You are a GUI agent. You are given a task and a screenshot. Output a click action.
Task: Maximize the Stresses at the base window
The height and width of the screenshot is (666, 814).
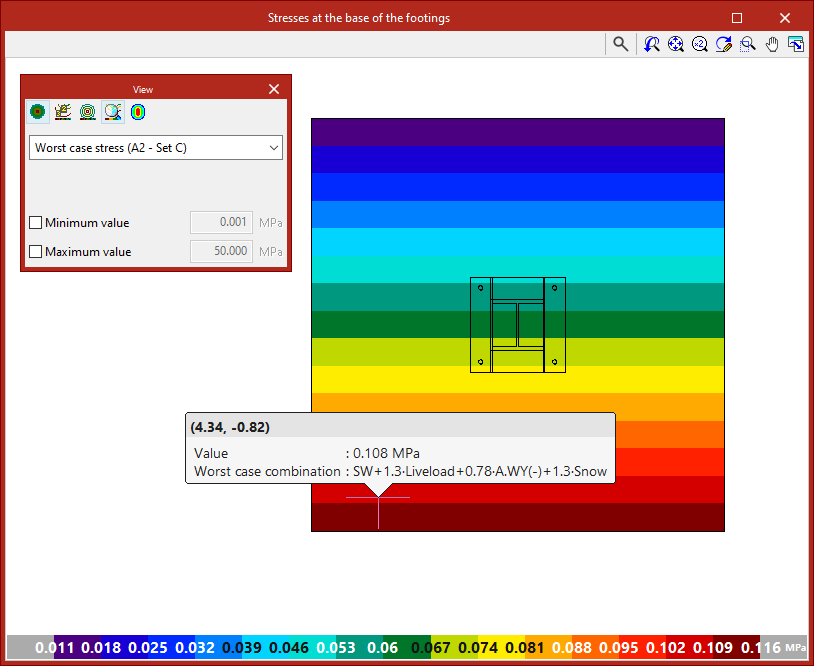click(737, 18)
